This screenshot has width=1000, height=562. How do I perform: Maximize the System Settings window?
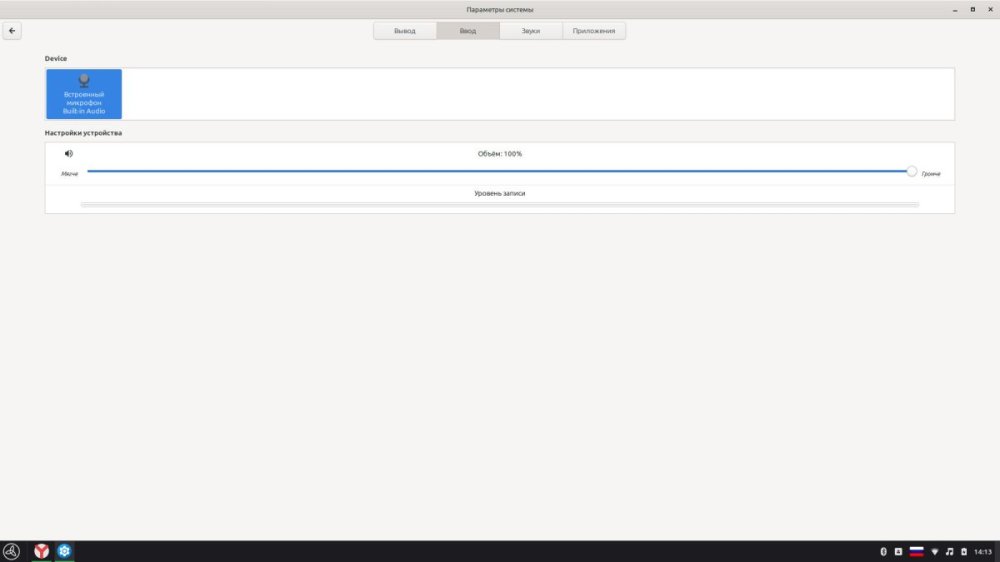coord(972,9)
